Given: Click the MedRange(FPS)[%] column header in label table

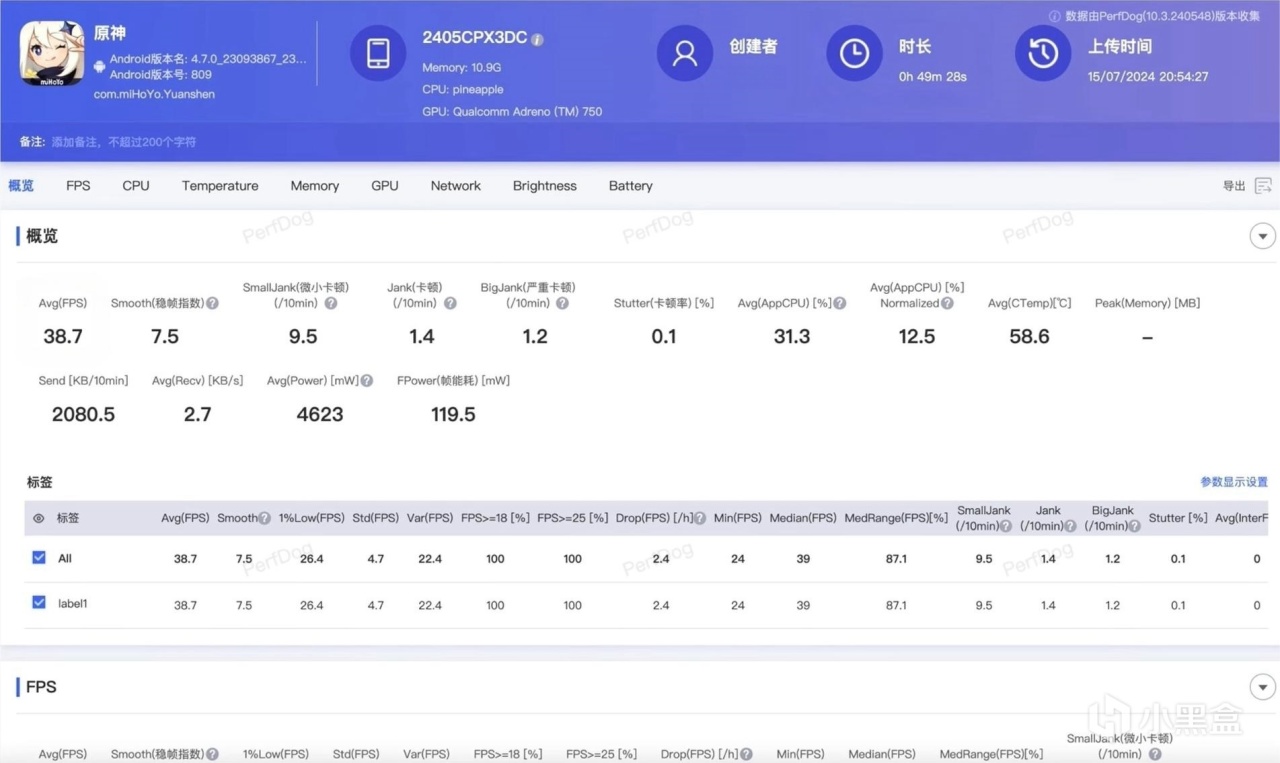Looking at the screenshot, I should click(896, 518).
